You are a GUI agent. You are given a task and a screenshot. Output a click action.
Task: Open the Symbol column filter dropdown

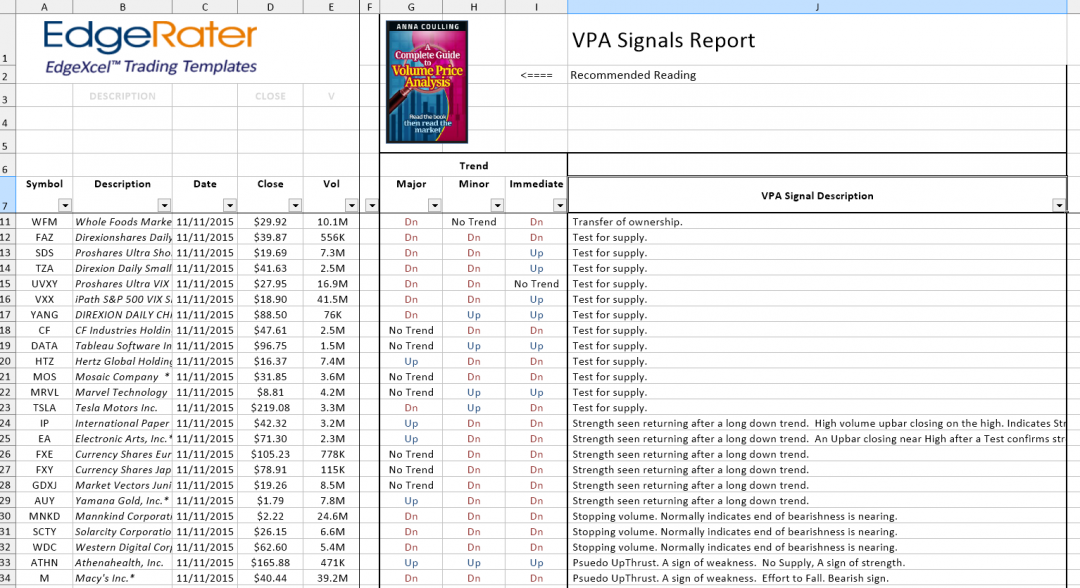click(65, 204)
